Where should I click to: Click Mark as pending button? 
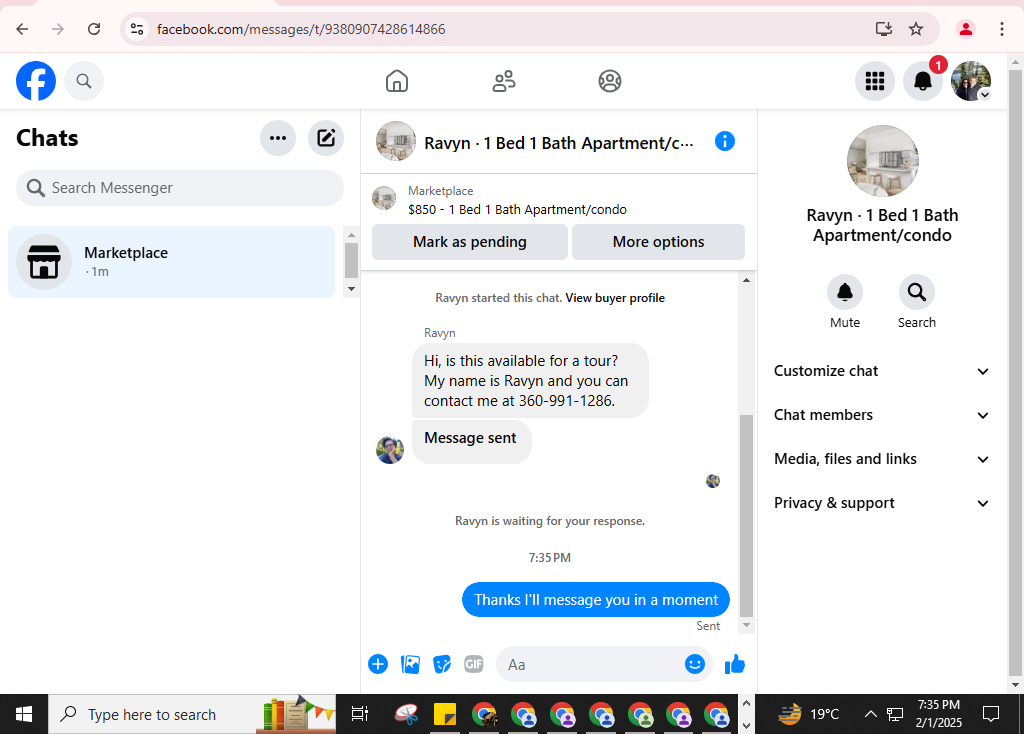(470, 242)
